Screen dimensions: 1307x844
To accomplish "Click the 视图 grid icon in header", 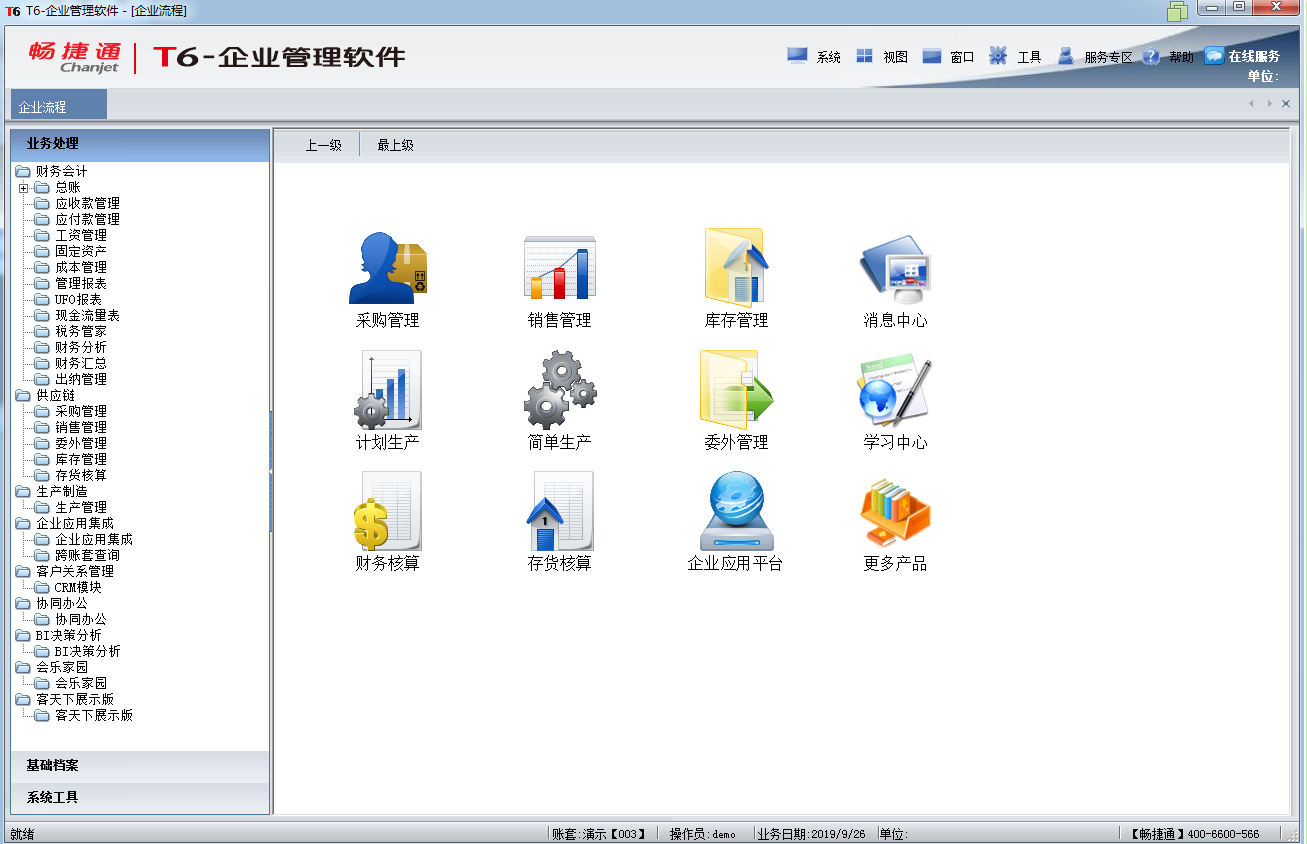I will click(865, 56).
